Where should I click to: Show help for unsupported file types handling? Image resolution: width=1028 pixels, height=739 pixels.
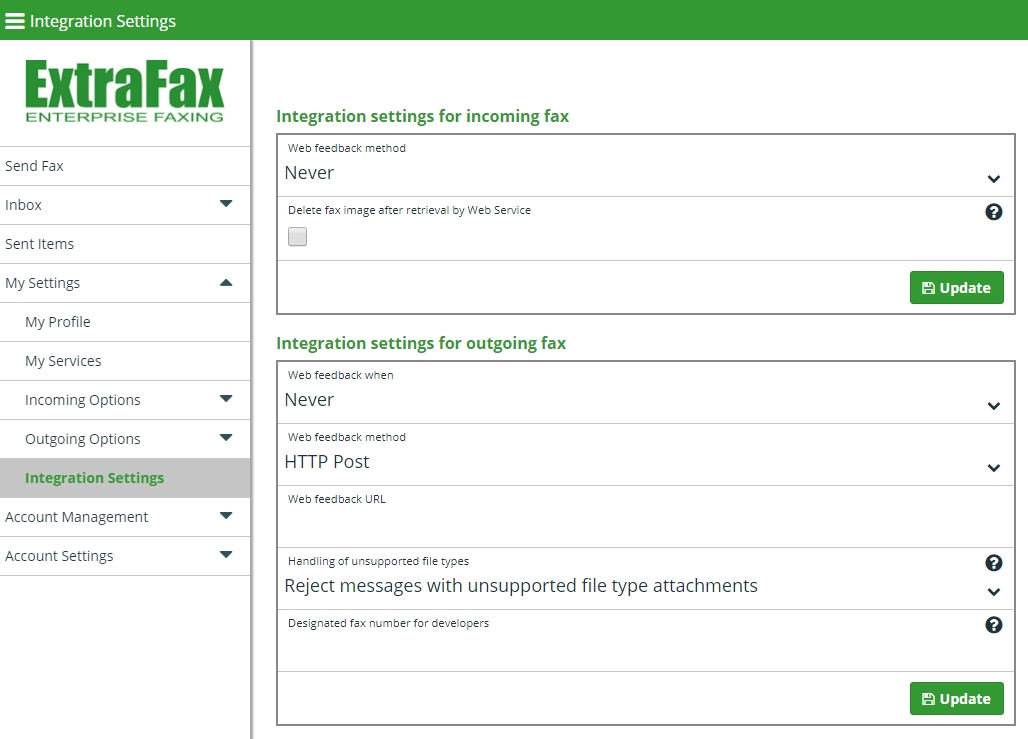993,563
